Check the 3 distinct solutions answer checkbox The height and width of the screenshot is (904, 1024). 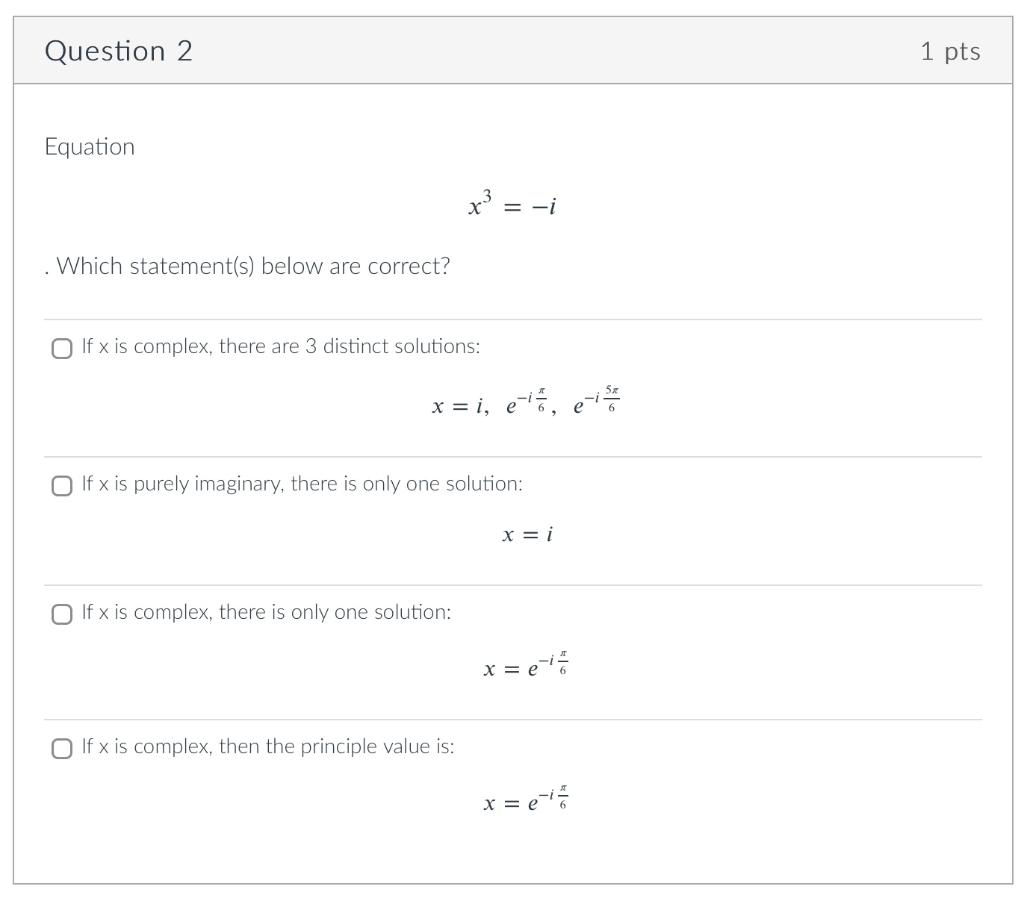tap(61, 348)
